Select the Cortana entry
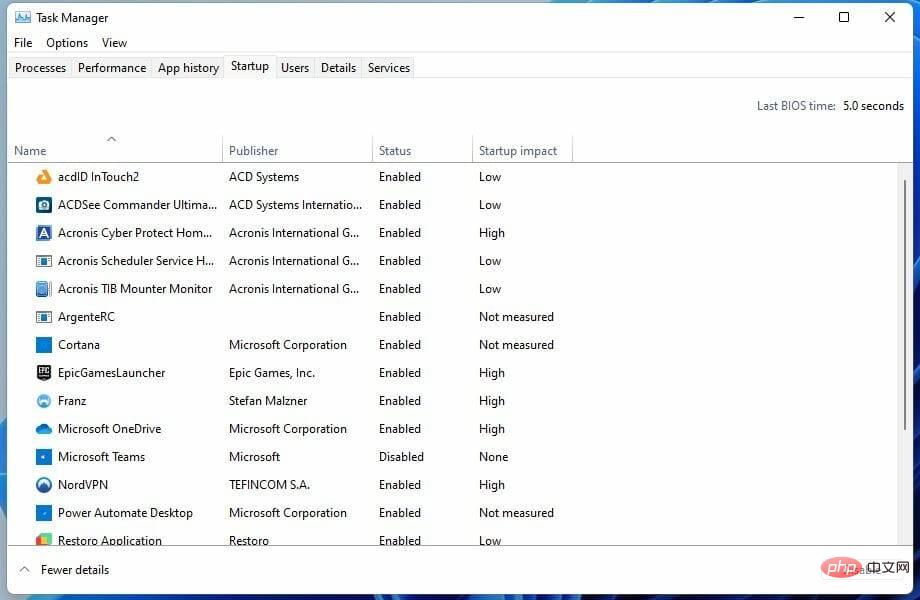920x600 pixels. click(79, 345)
